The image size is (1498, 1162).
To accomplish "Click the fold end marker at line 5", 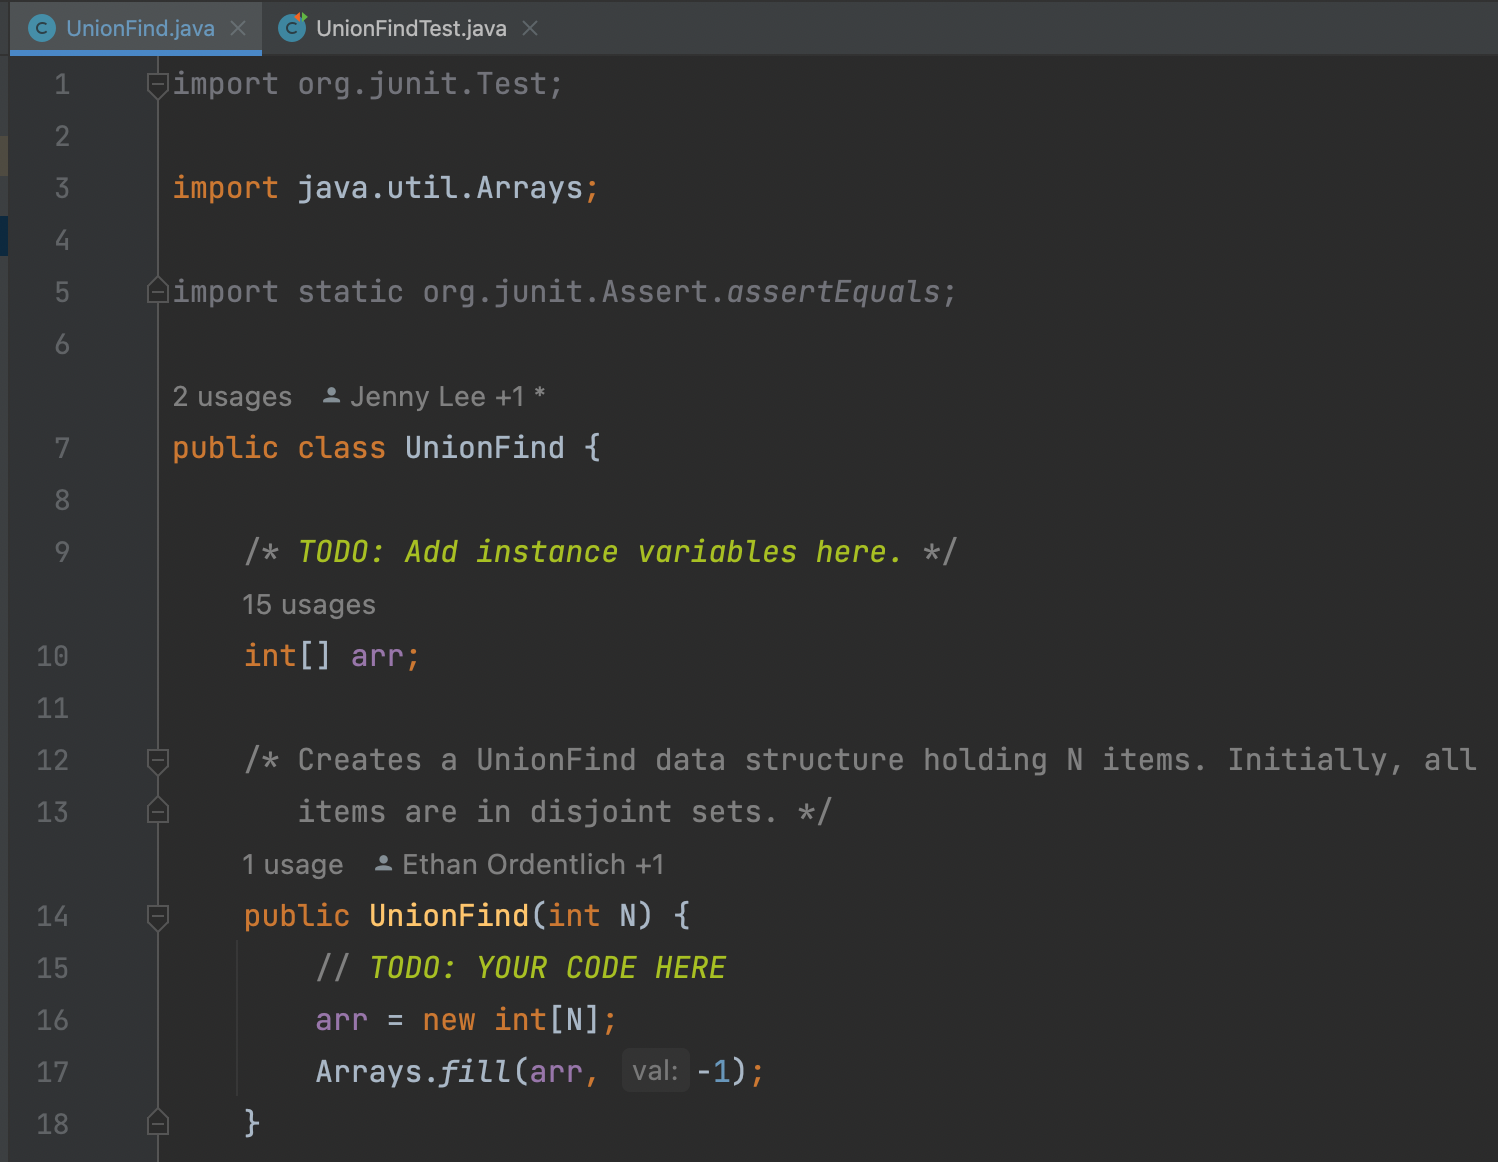I will [x=158, y=291].
